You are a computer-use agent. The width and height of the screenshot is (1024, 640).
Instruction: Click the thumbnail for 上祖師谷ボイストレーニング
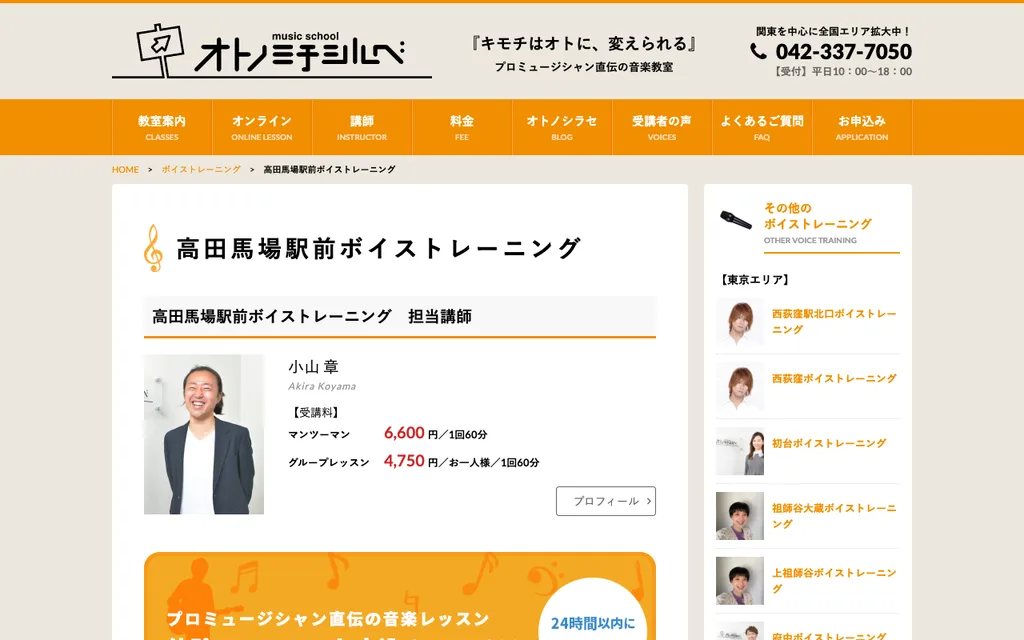pyautogui.click(x=740, y=581)
